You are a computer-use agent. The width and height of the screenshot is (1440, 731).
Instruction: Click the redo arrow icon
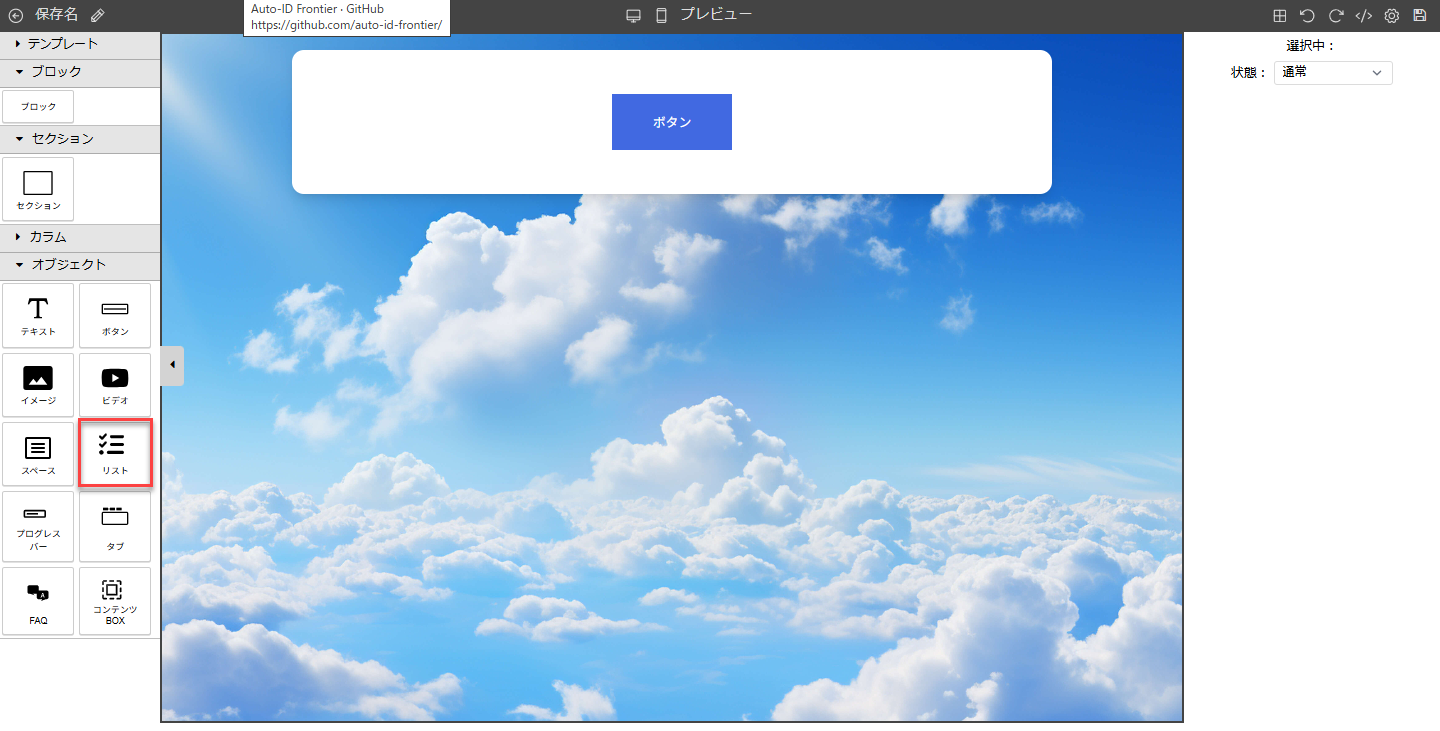click(1335, 16)
